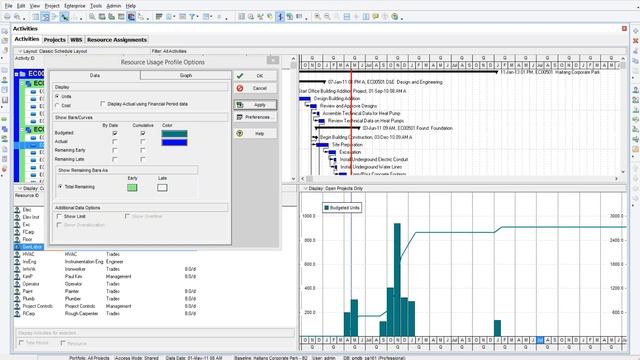Click the Print icon in the toolbar
The image size is (640, 360).
pos(7,17)
